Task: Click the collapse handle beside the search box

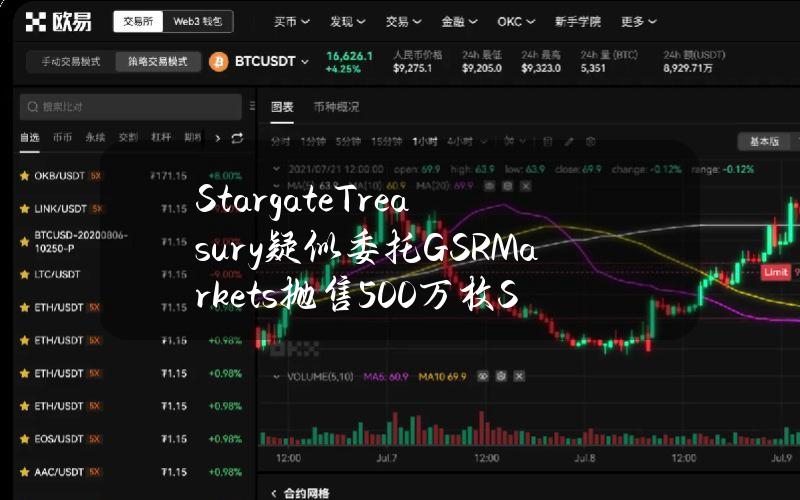Action: [252, 106]
